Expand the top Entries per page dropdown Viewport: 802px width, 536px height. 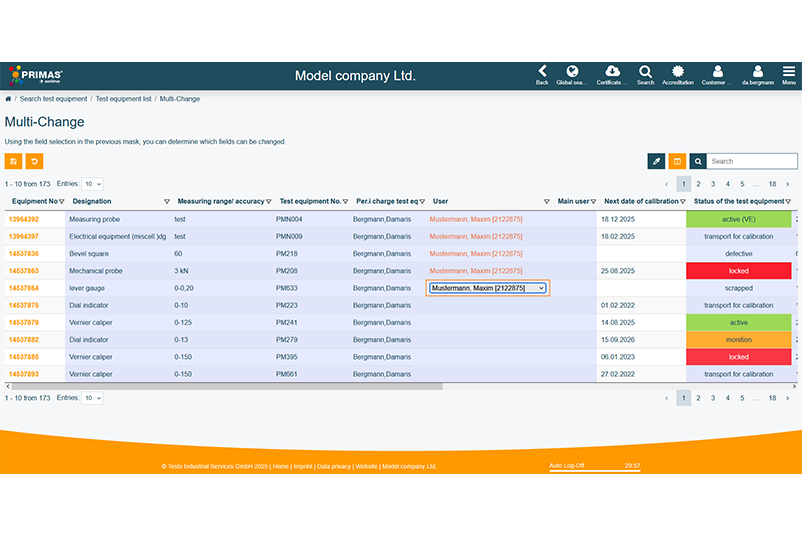(x=93, y=184)
